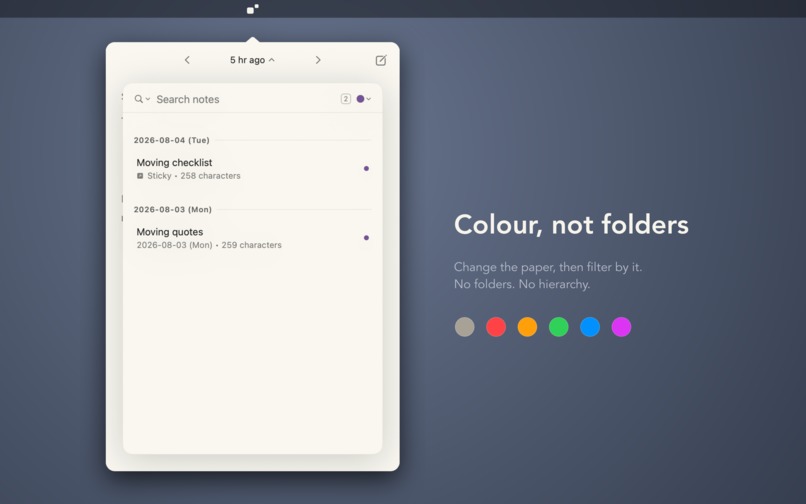Click the sticky icon beside 'Sticky' label
This screenshot has height=504, width=806.
click(140, 176)
